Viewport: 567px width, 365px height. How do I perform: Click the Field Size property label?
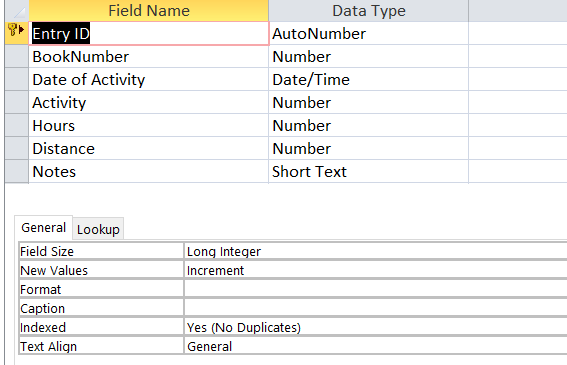tap(101, 251)
